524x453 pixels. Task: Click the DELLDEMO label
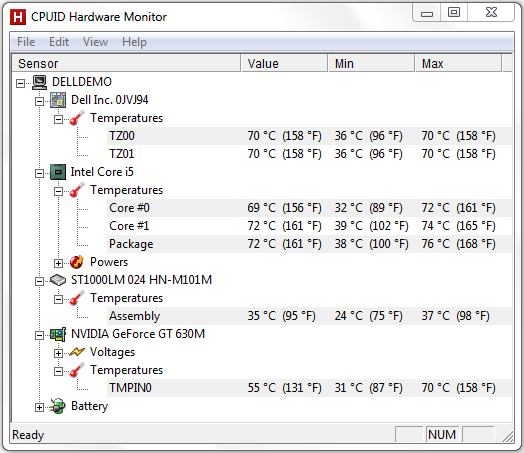click(x=82, y=82)
